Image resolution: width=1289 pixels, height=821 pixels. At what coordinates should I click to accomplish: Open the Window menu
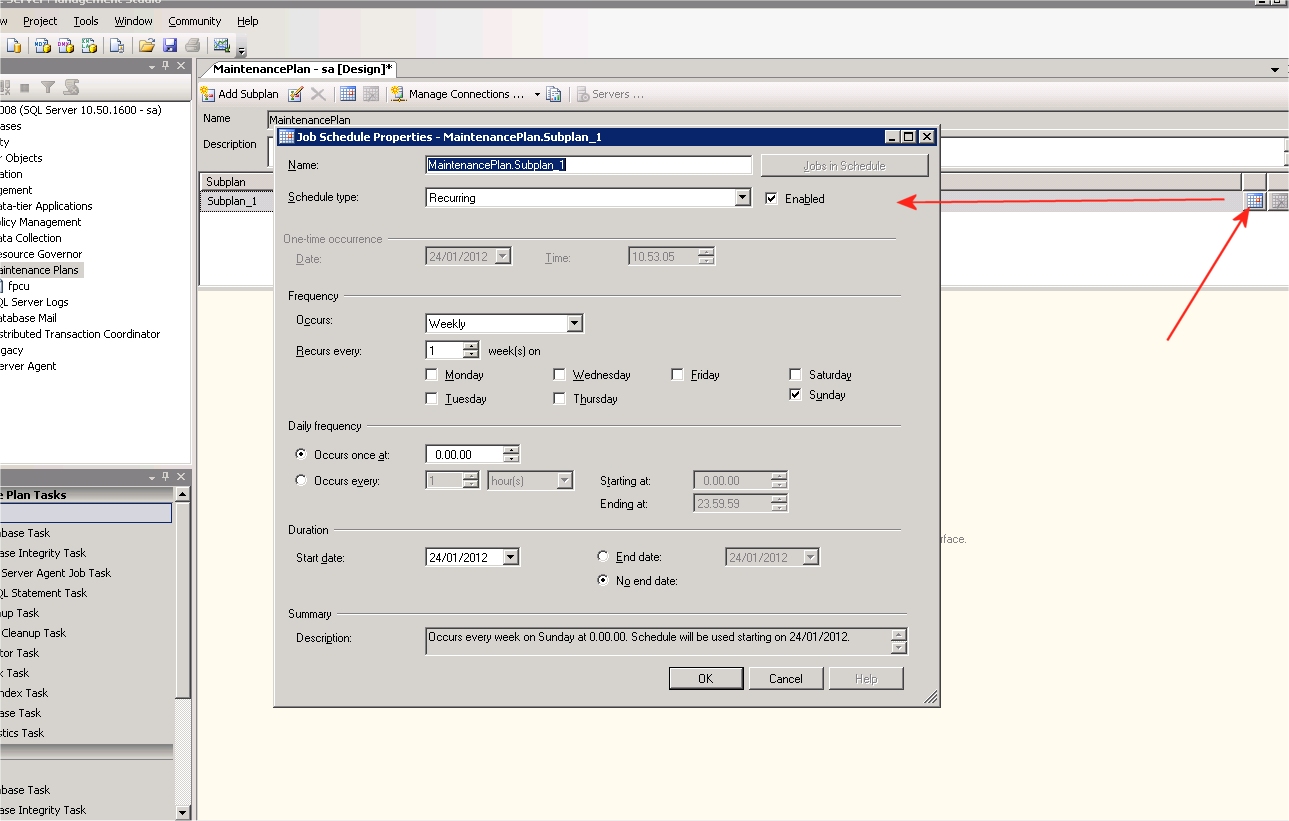134,21
